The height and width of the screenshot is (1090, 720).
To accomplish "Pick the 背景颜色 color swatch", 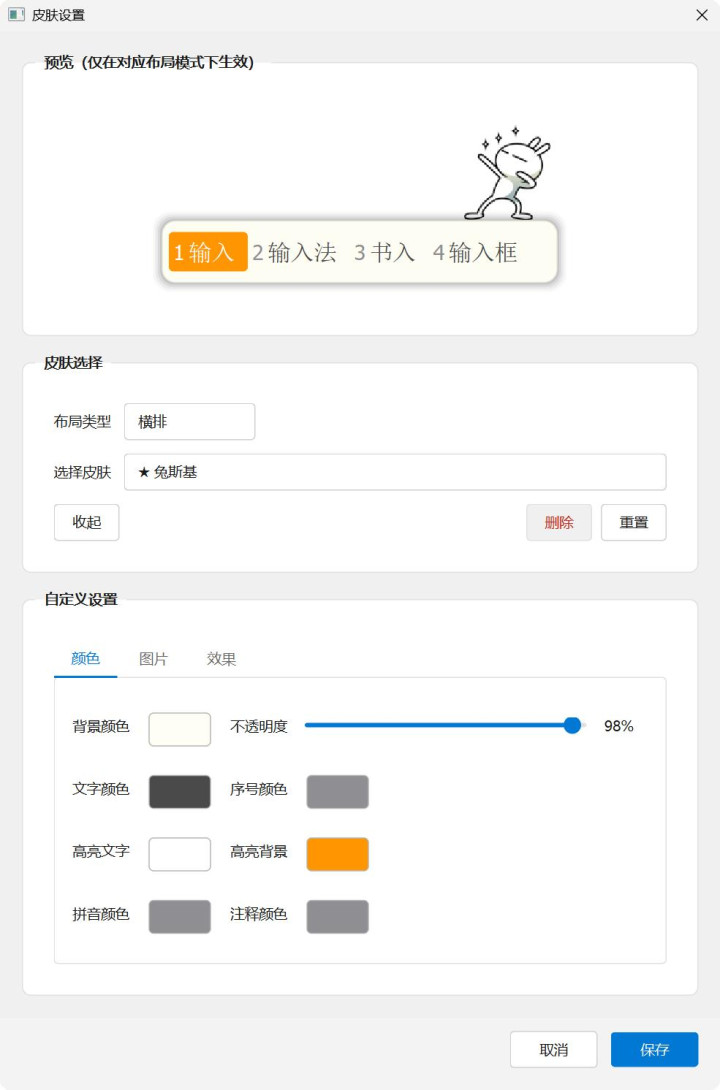I will (180, 729).
